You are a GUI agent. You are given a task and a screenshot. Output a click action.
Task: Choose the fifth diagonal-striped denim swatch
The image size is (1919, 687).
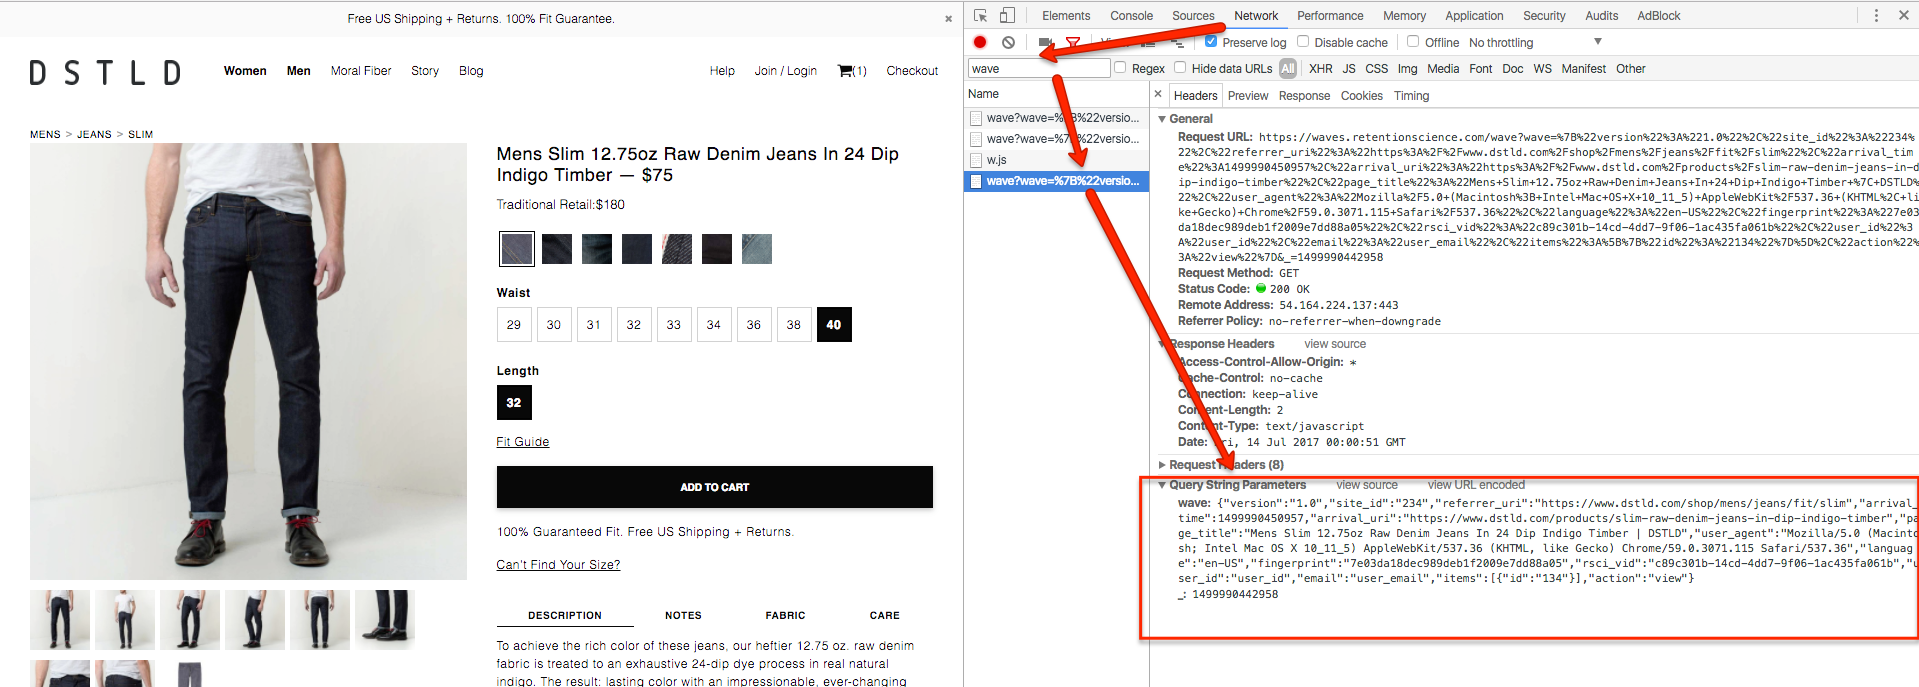pos(677,249)
